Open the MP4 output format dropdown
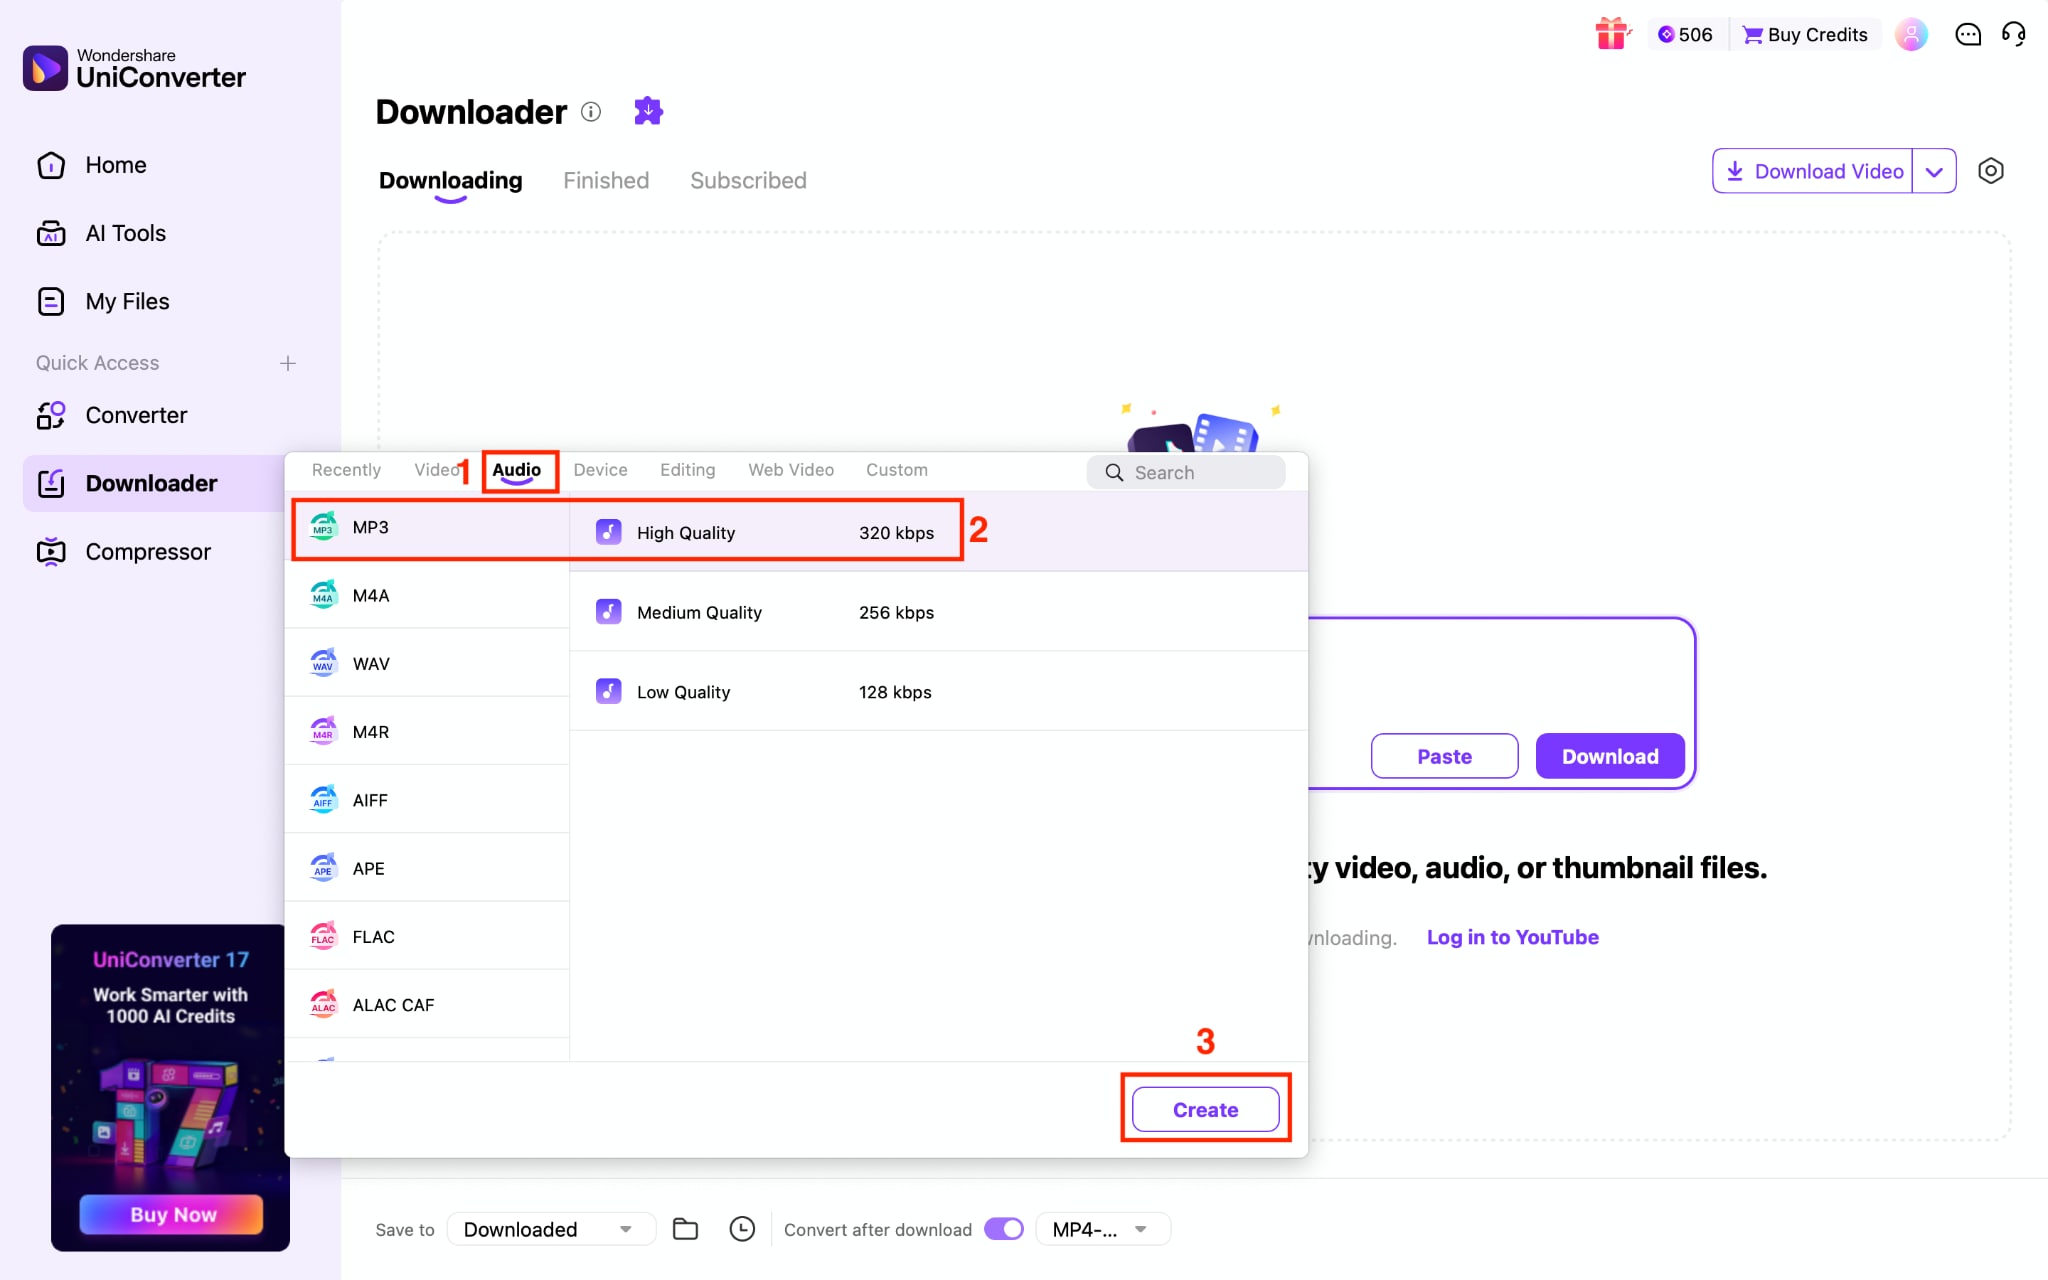 click(1102, 1229)
